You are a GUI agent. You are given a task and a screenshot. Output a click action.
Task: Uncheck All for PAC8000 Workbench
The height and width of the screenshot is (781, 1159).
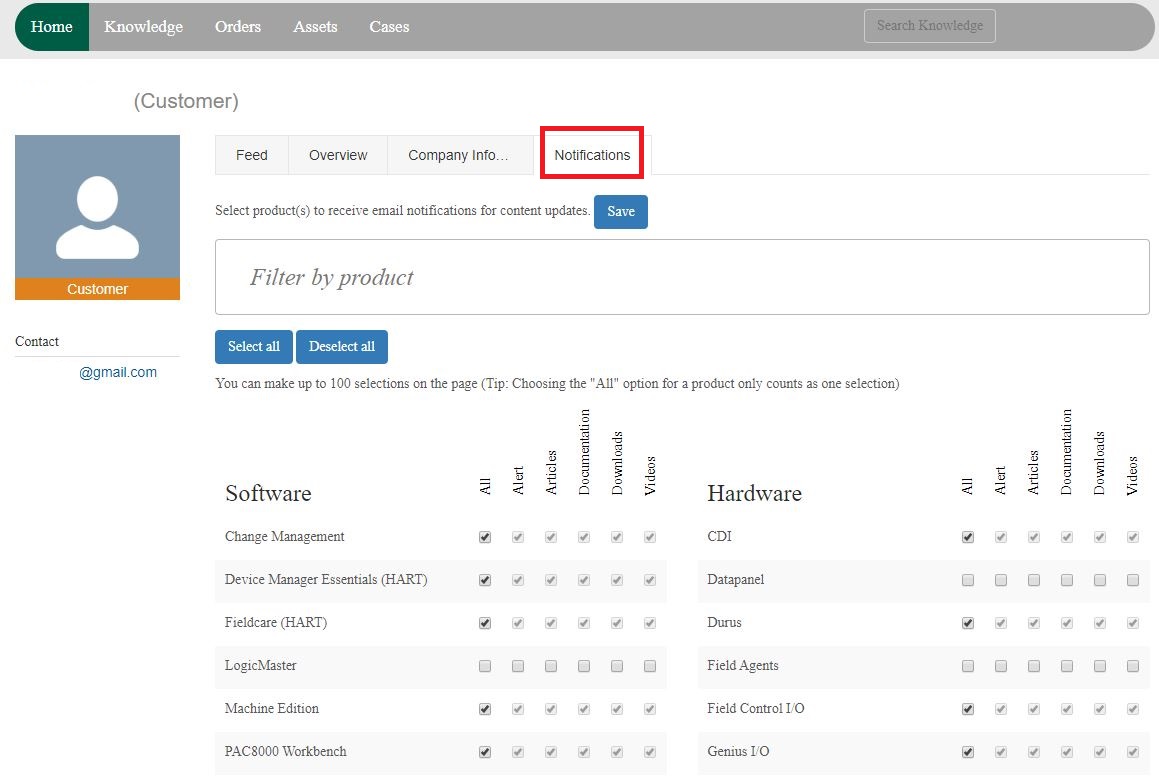coord(485,752)
